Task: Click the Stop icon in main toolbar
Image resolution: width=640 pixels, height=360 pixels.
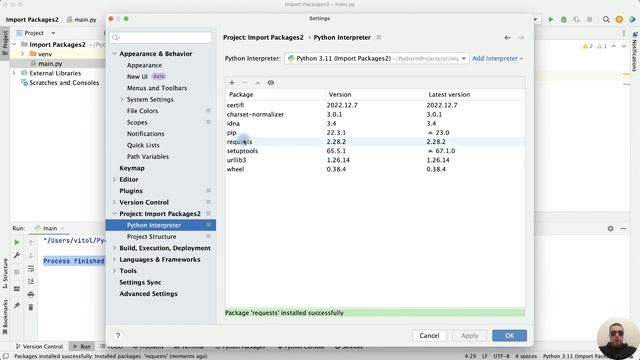Action: click(x=589, y=19)
